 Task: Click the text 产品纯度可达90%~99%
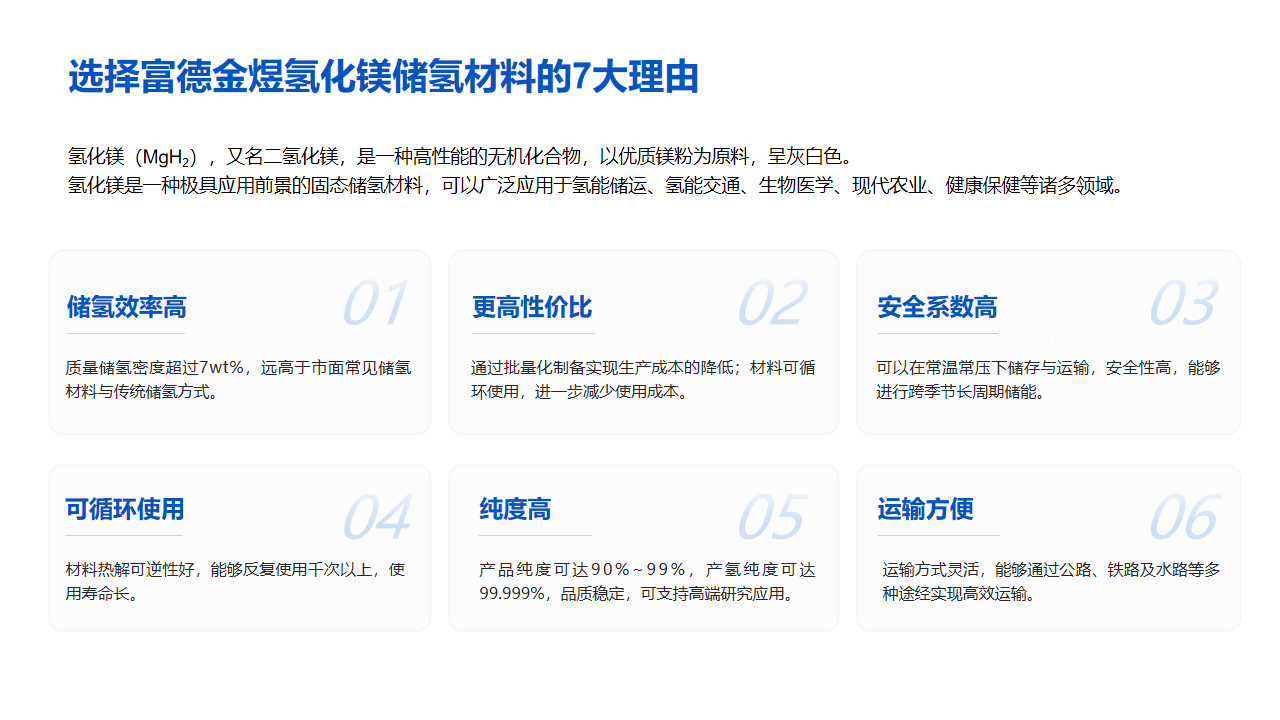click(x=584, y=570)
